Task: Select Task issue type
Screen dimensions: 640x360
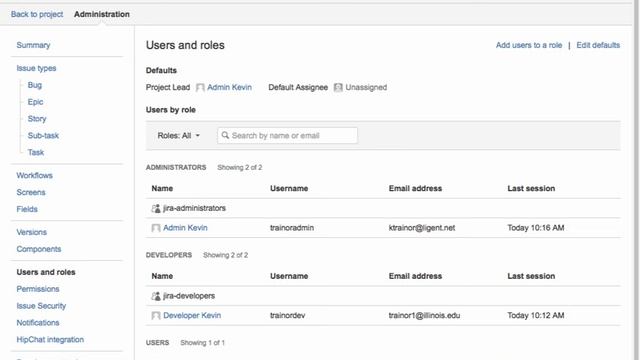Action: coord(36,152)
